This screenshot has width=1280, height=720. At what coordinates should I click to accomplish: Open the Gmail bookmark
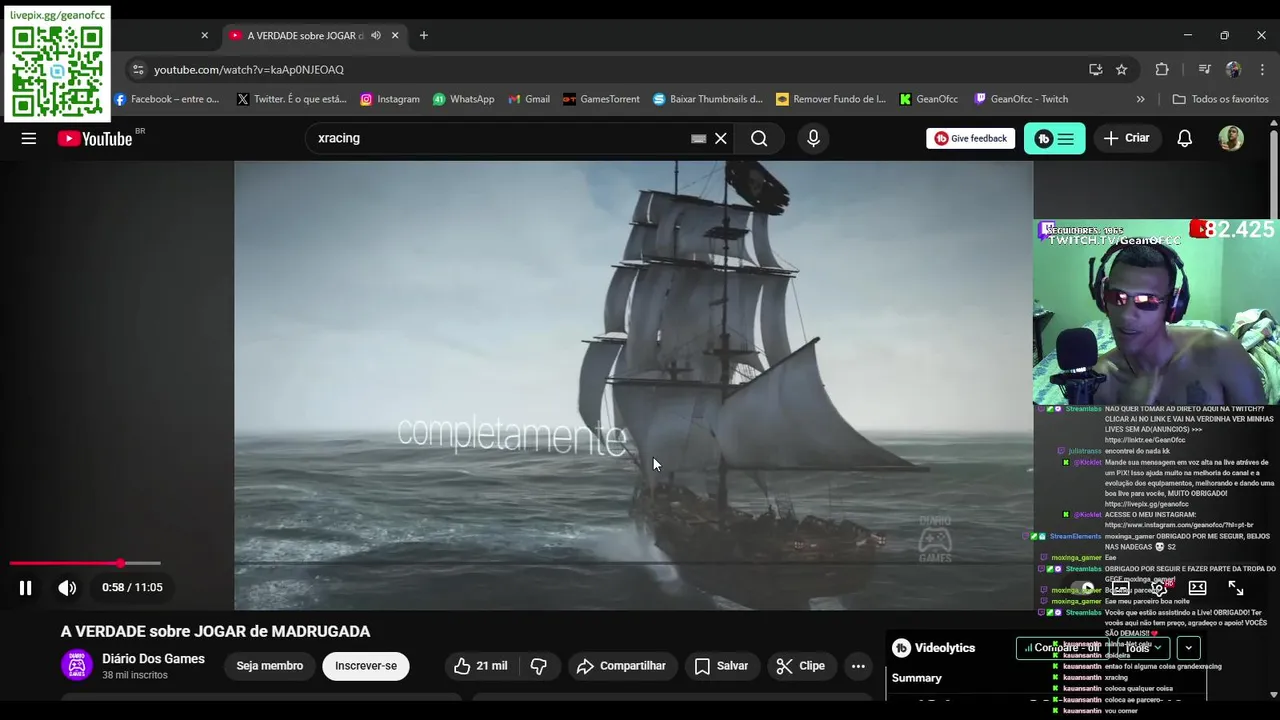[x=529, y=99]
